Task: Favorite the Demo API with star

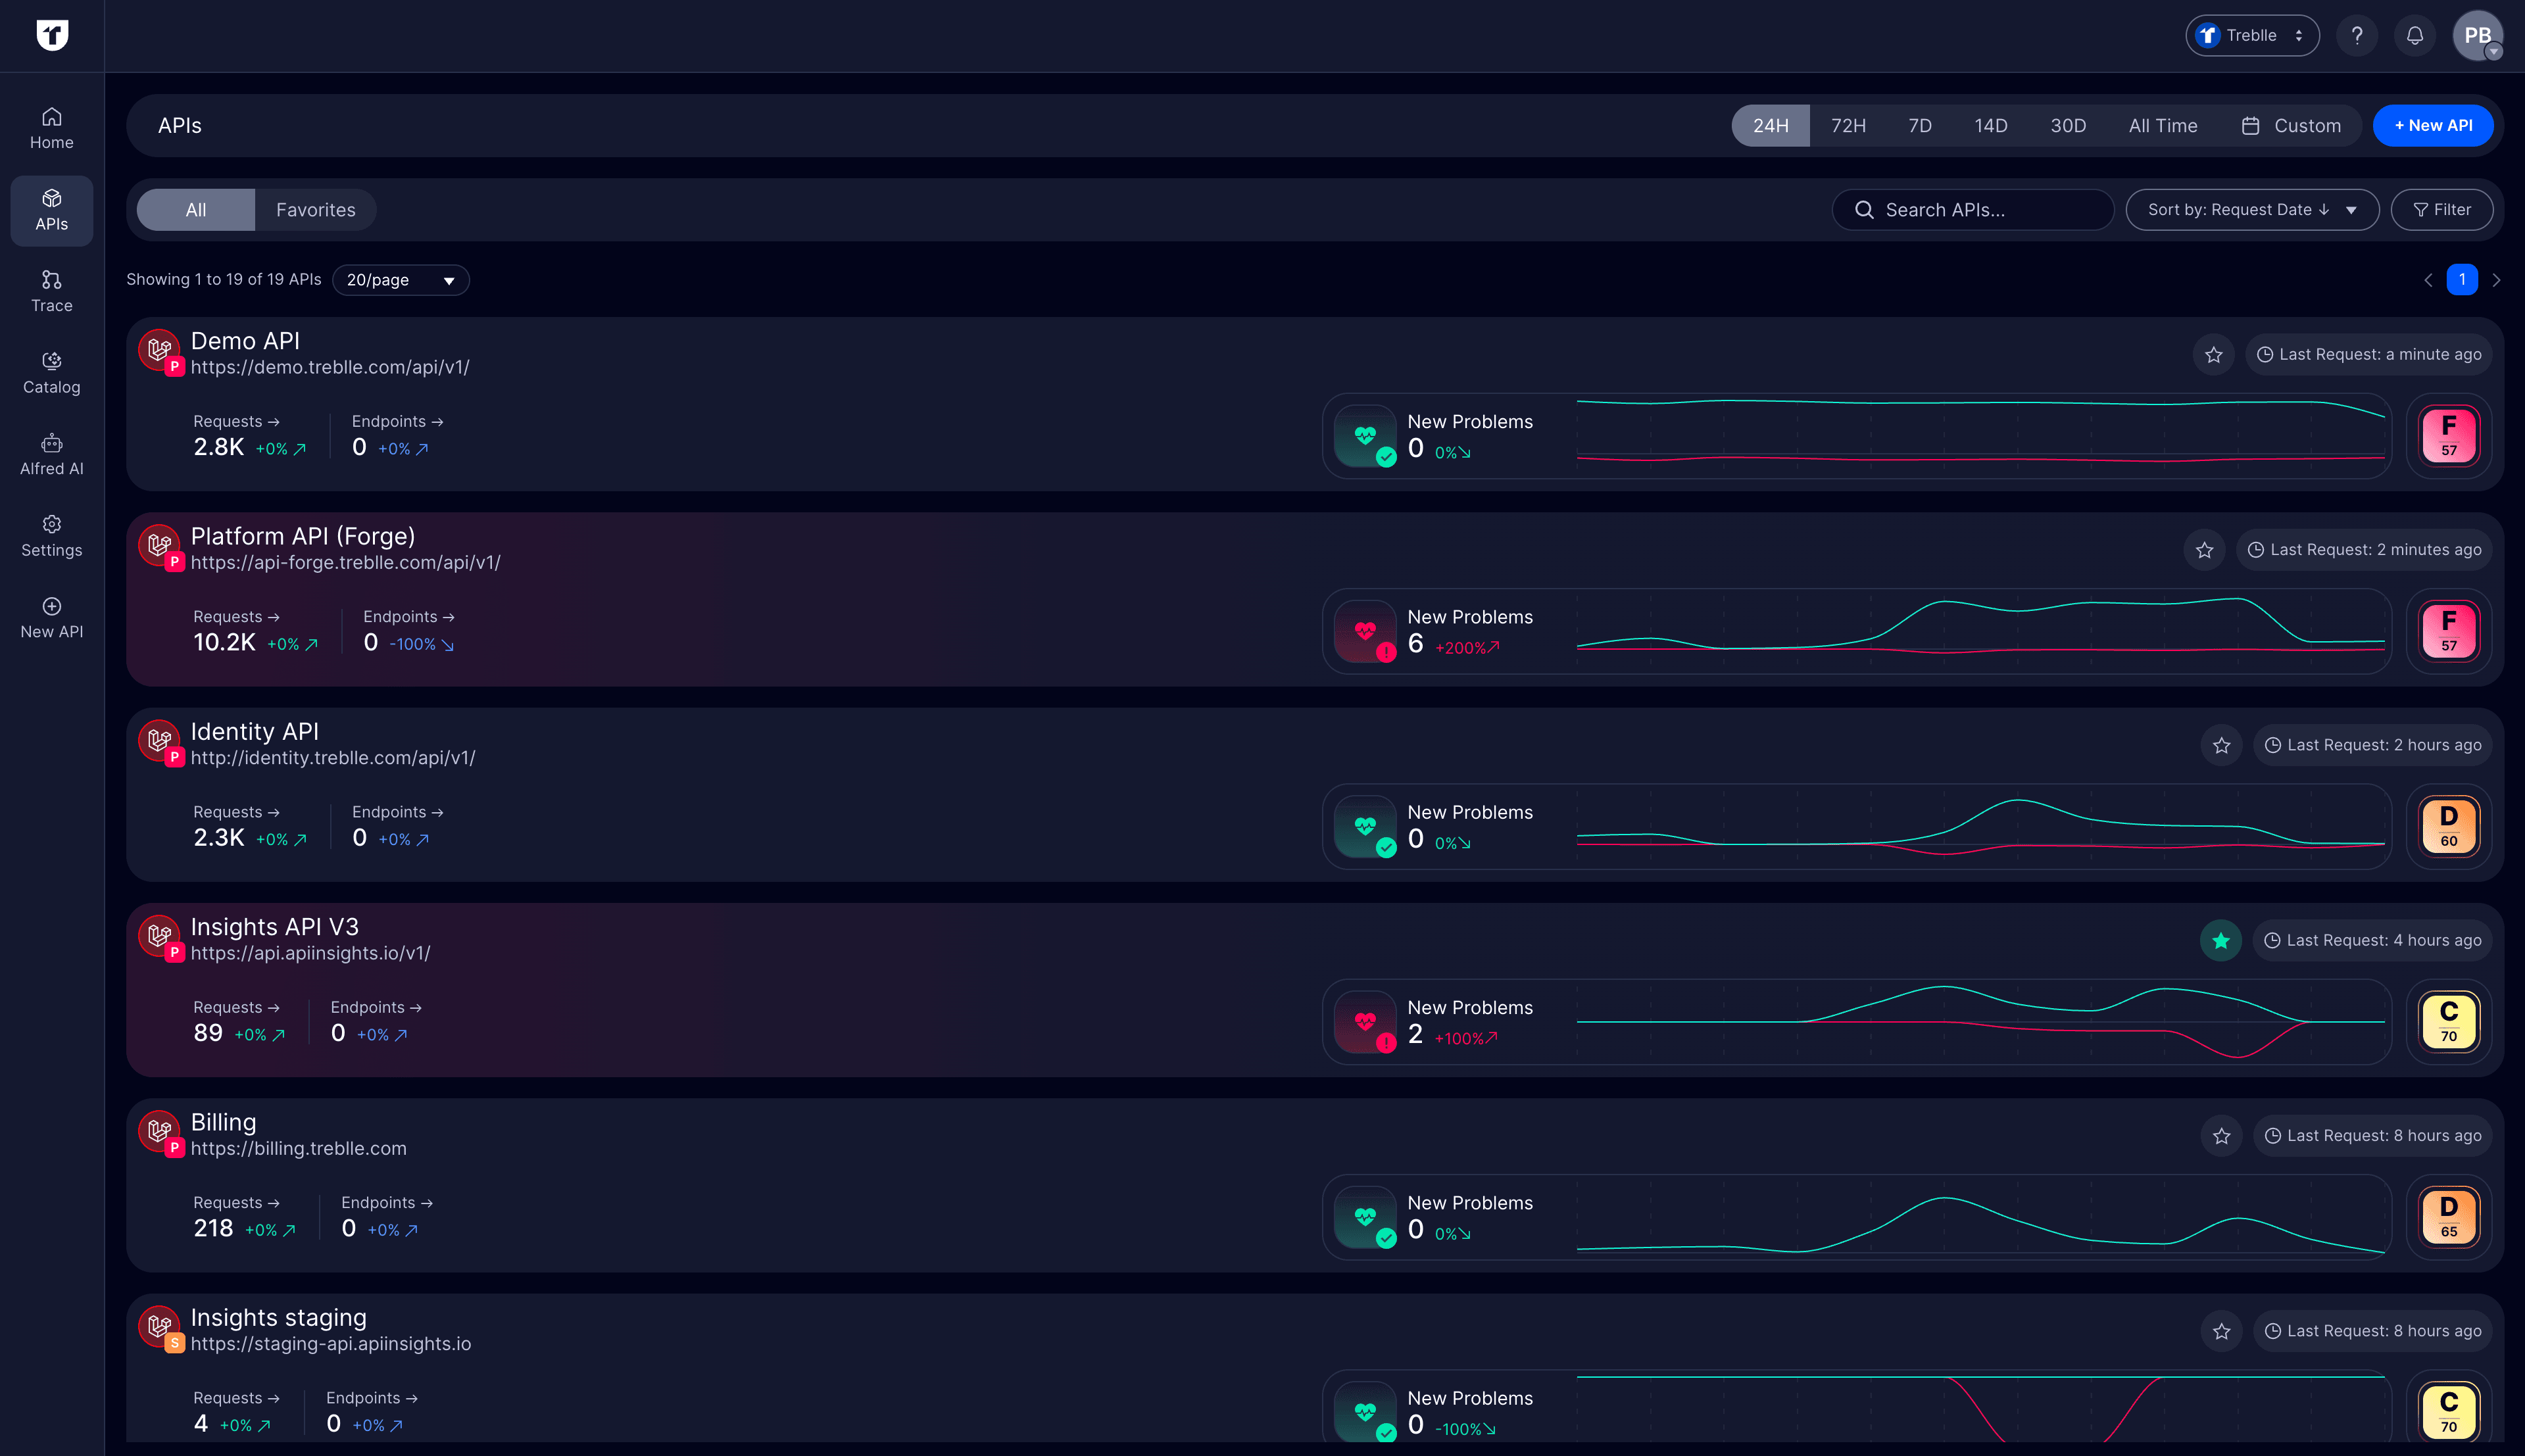Action: click(x=2213, y=355)
